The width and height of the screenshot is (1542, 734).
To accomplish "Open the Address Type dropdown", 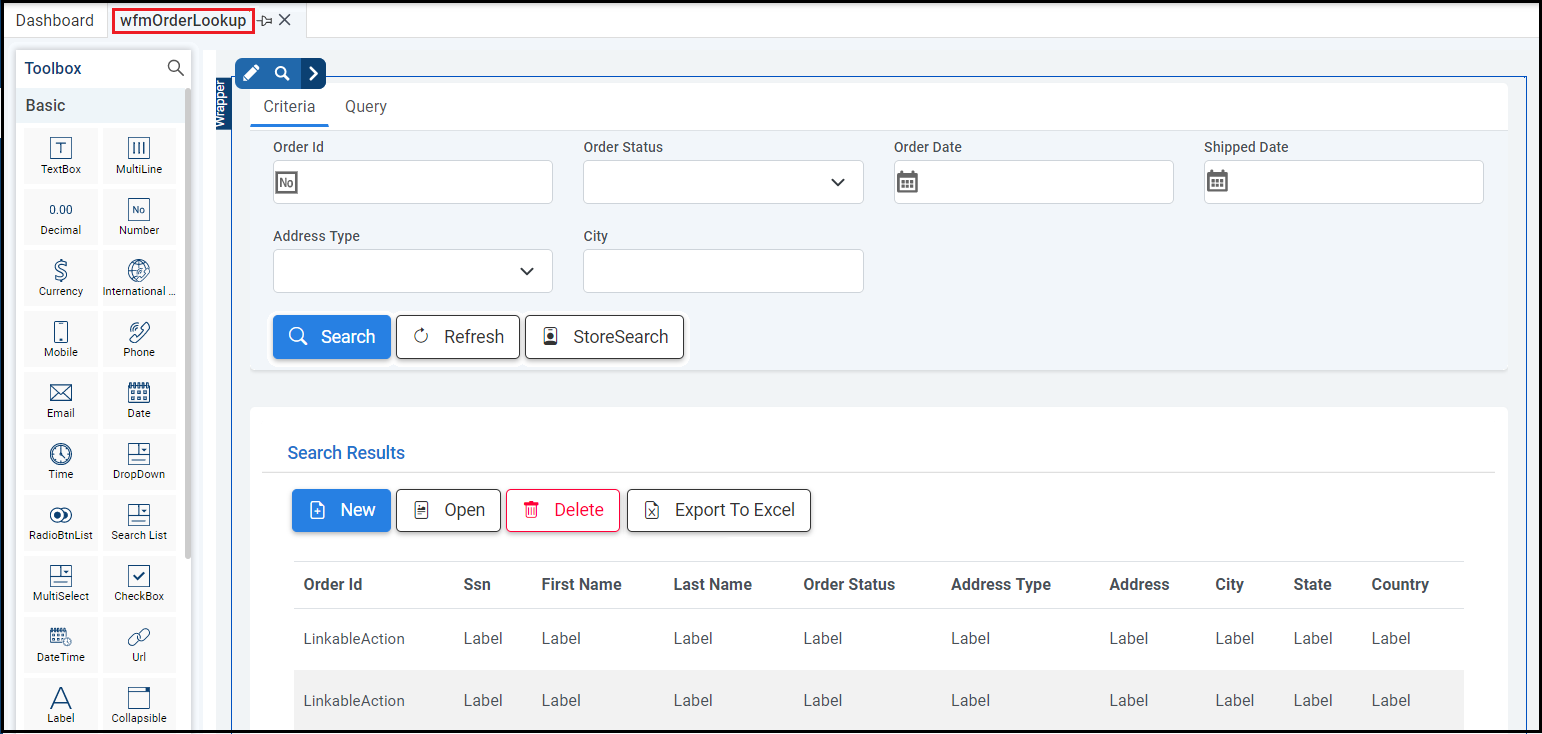I will pyautogui.click(x=527, y=271).
